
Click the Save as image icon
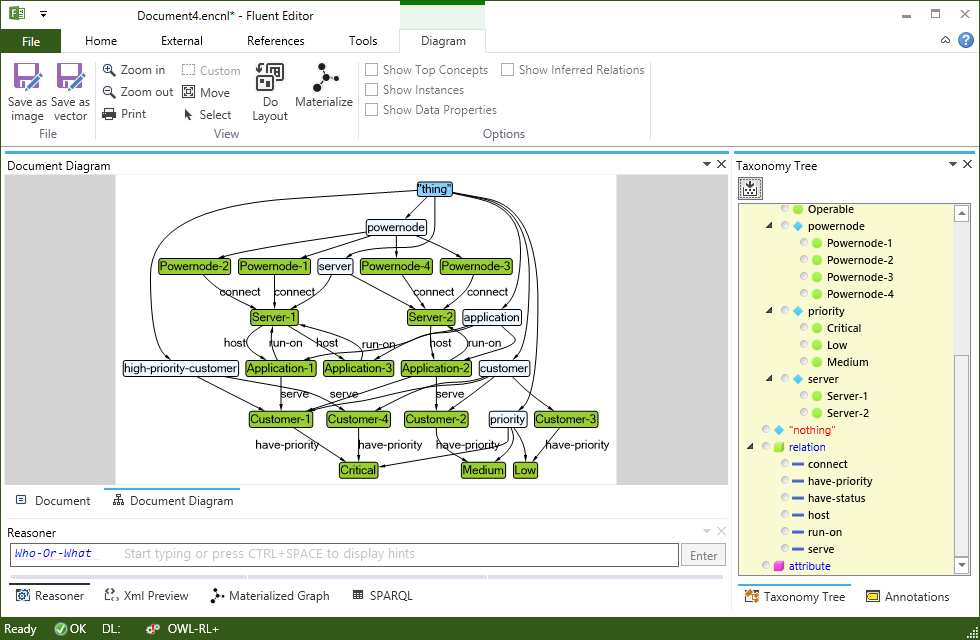click(x=27, y=88)
